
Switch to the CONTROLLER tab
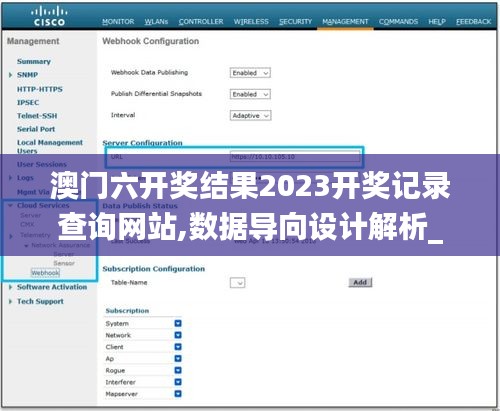coord(201,22)
